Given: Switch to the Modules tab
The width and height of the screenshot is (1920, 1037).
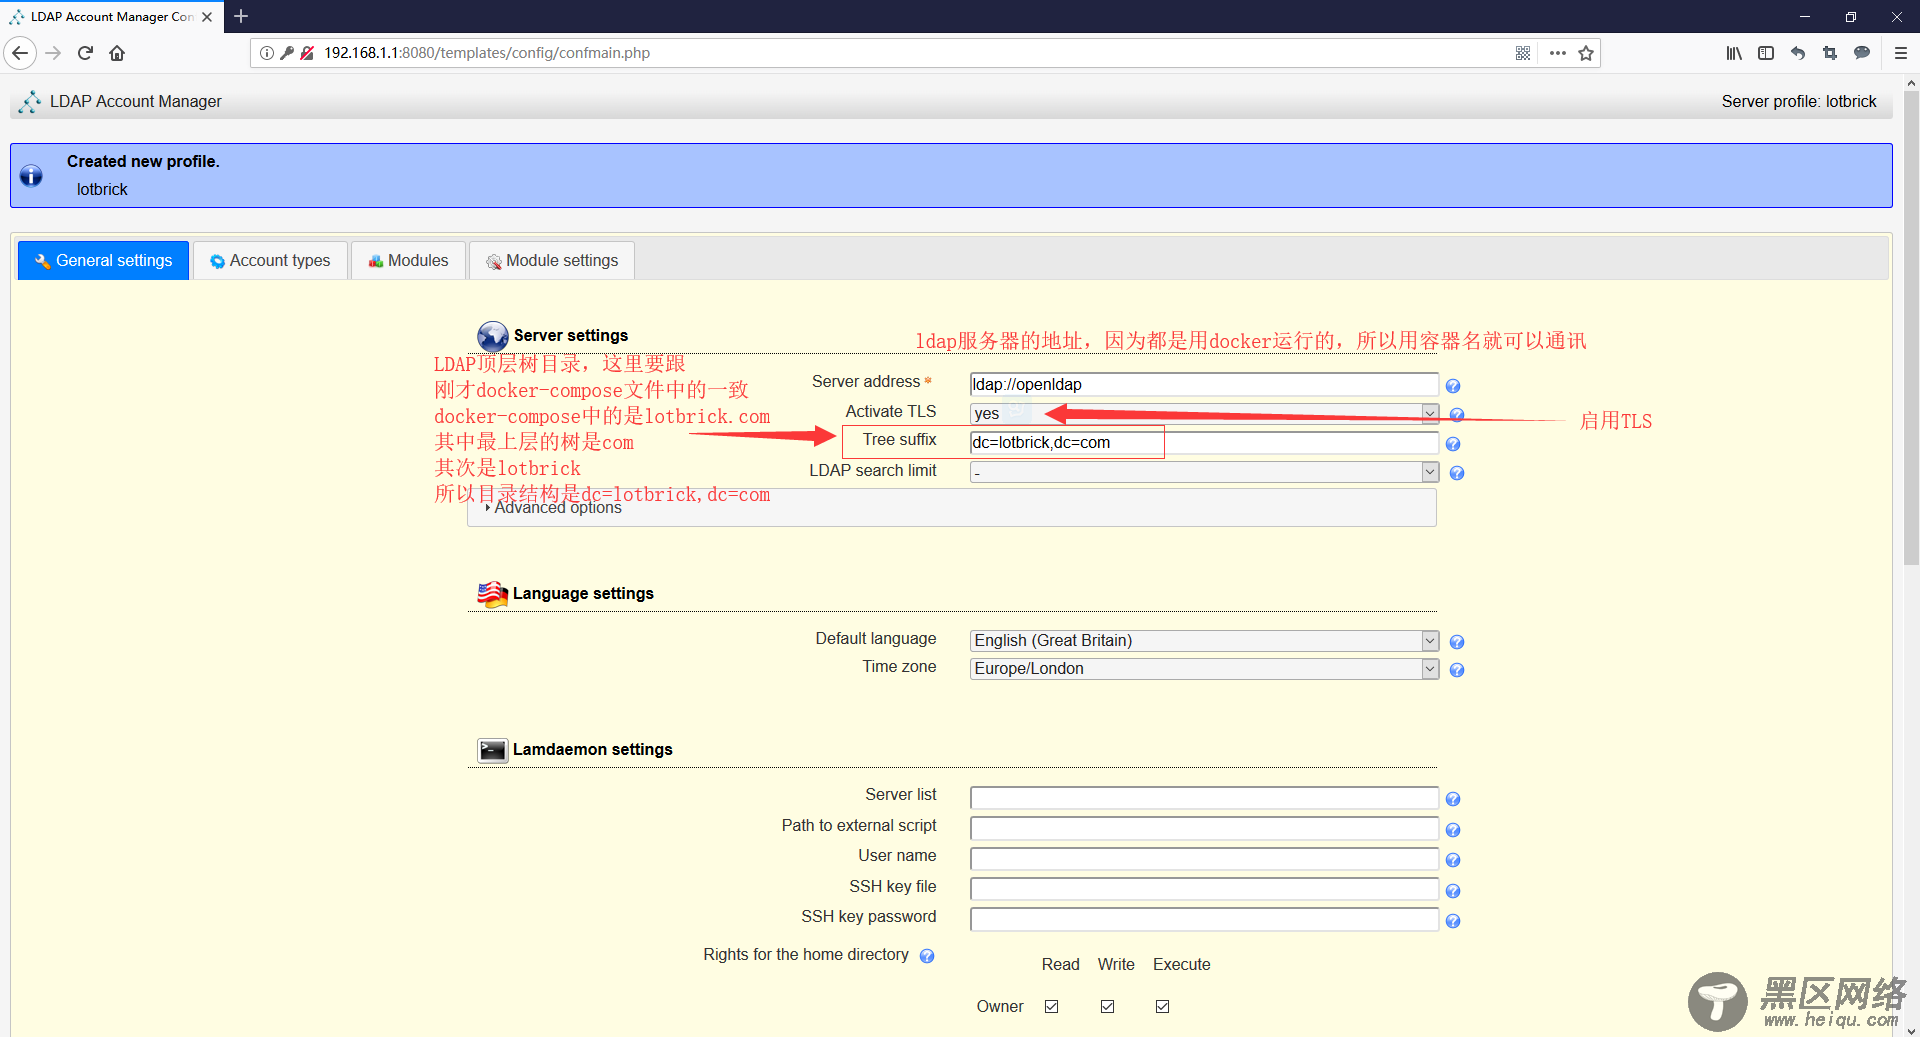Looking at the screenshot, I should [408, 261].
